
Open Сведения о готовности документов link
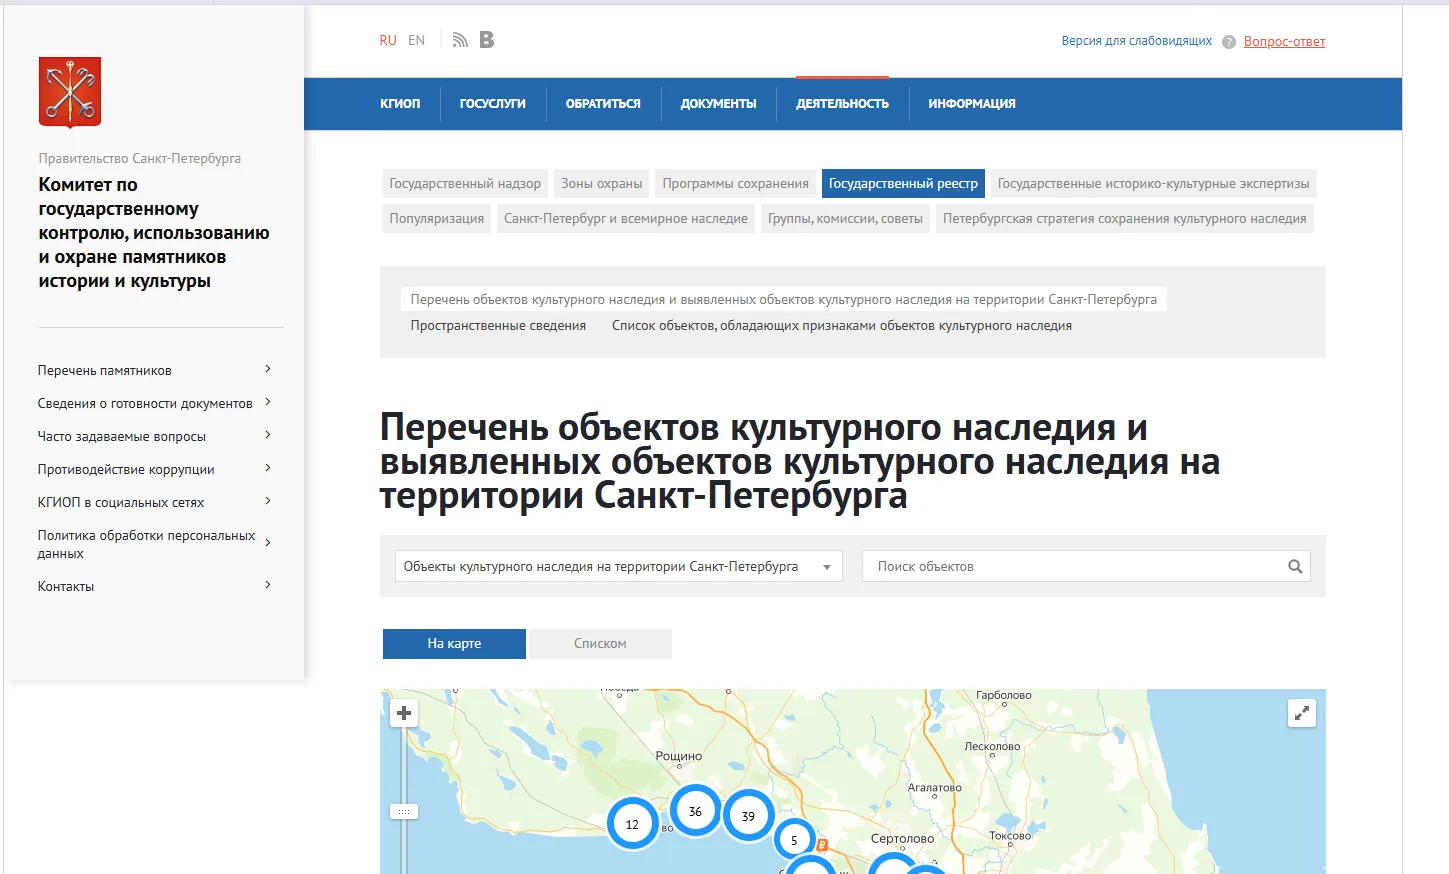tap(145, 403)
